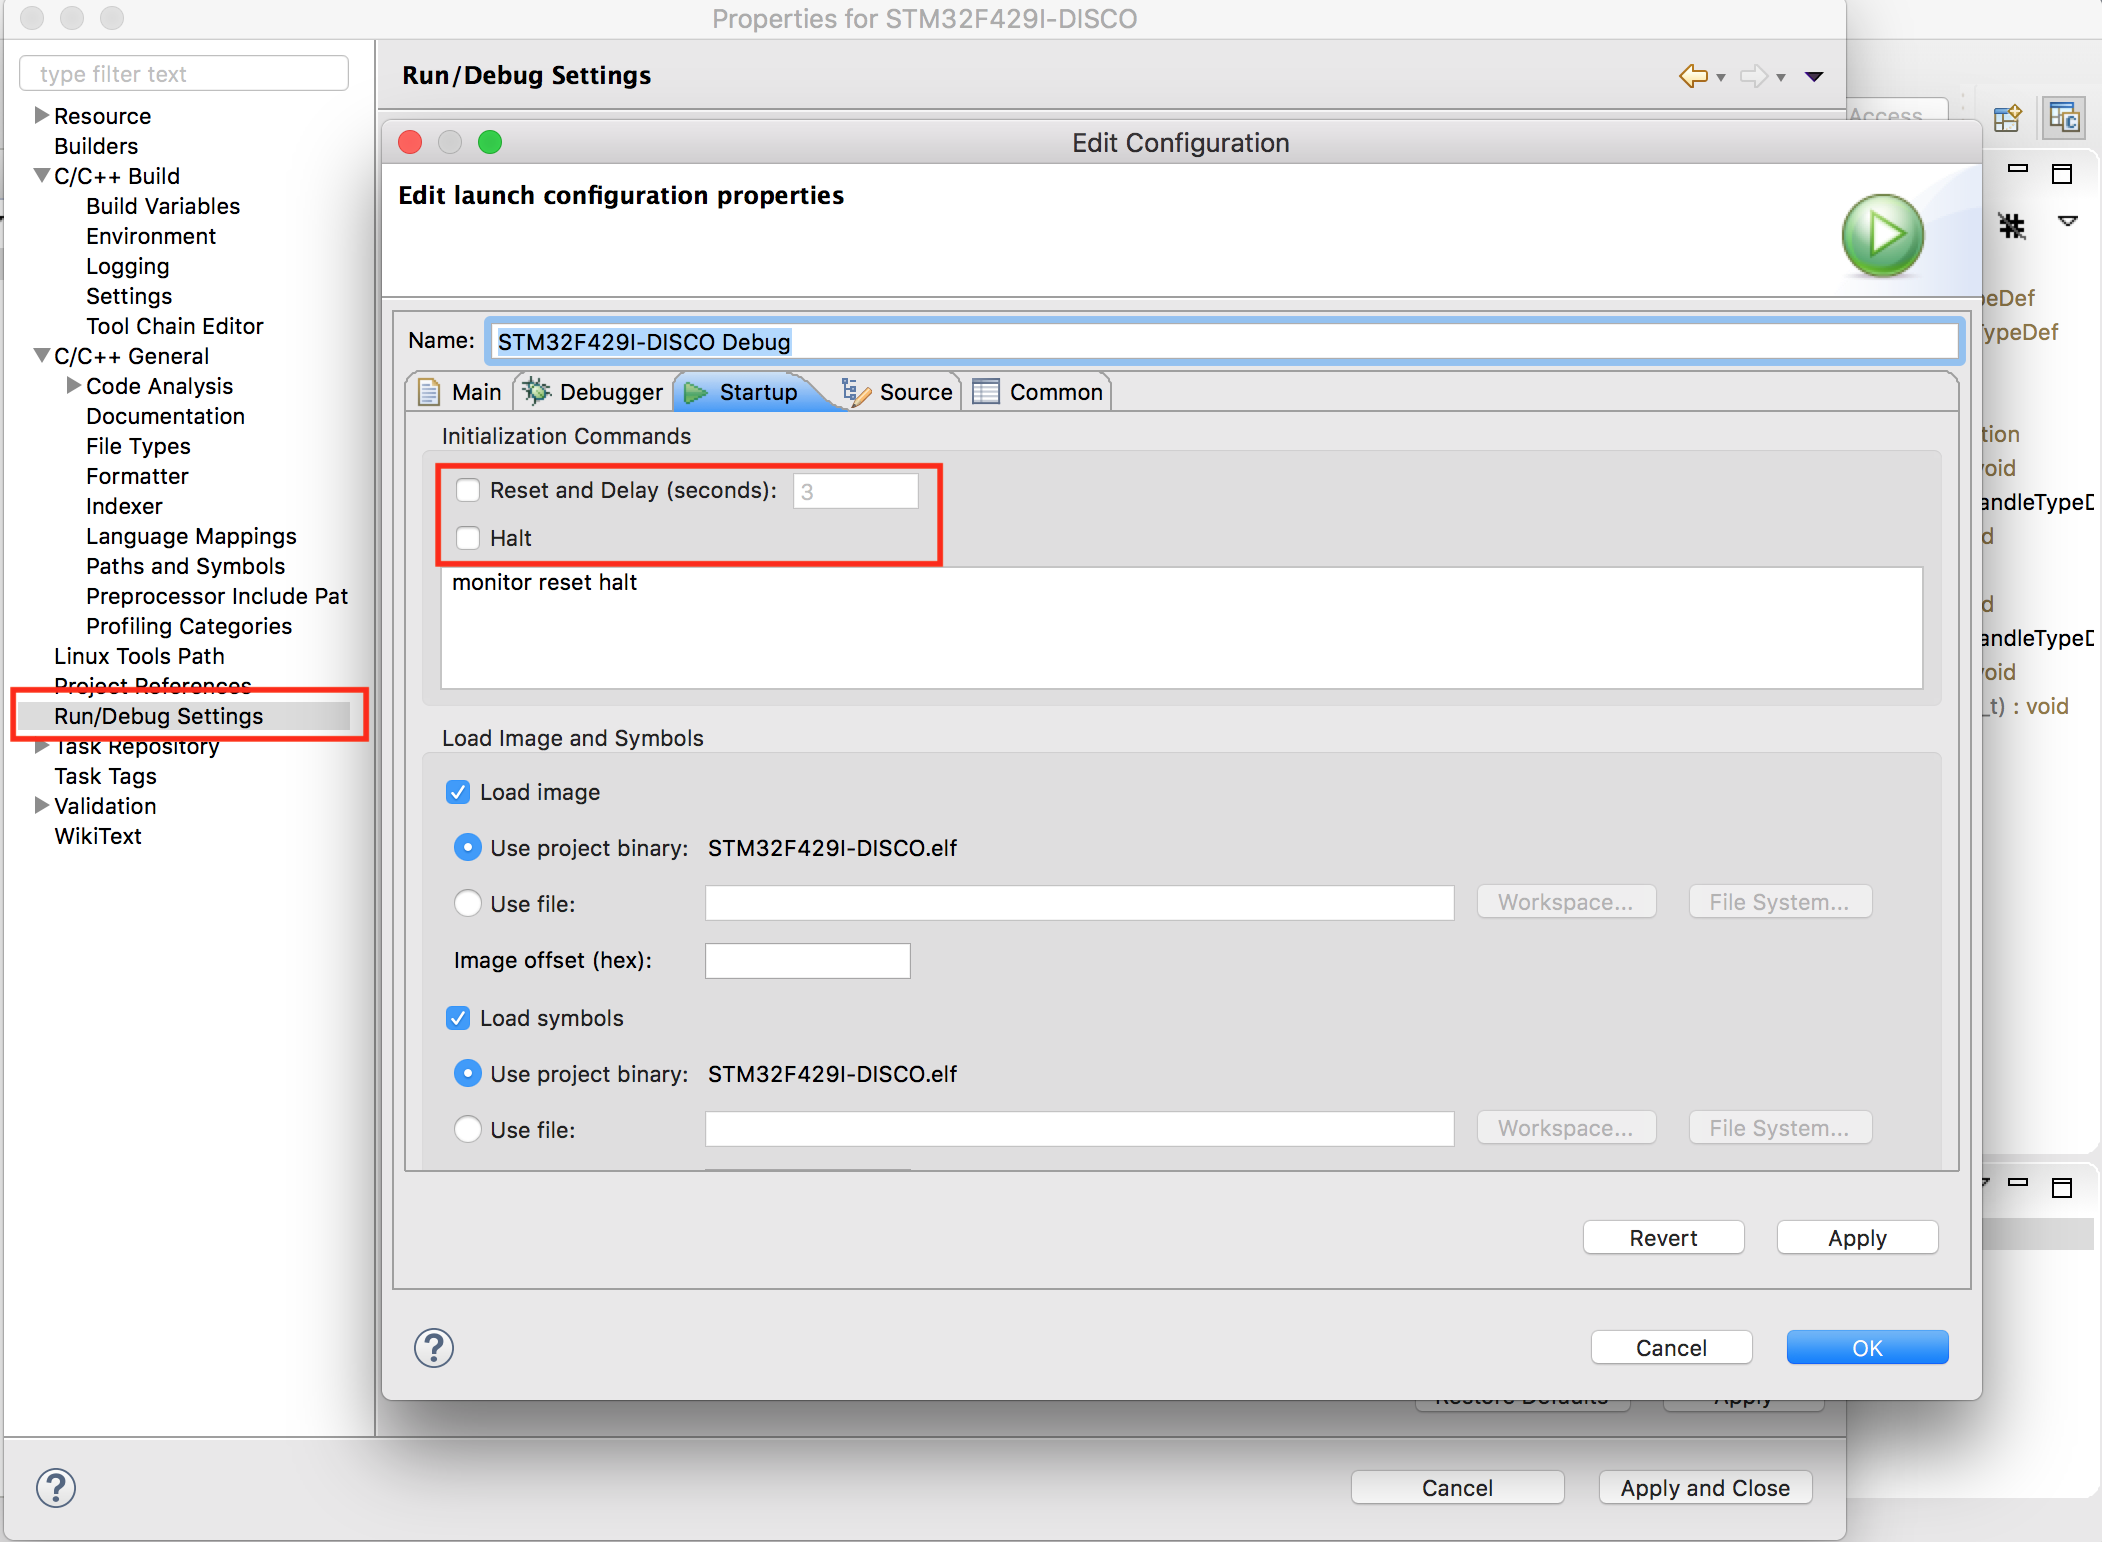Click Apply and Close button

coord(1706,1488)
